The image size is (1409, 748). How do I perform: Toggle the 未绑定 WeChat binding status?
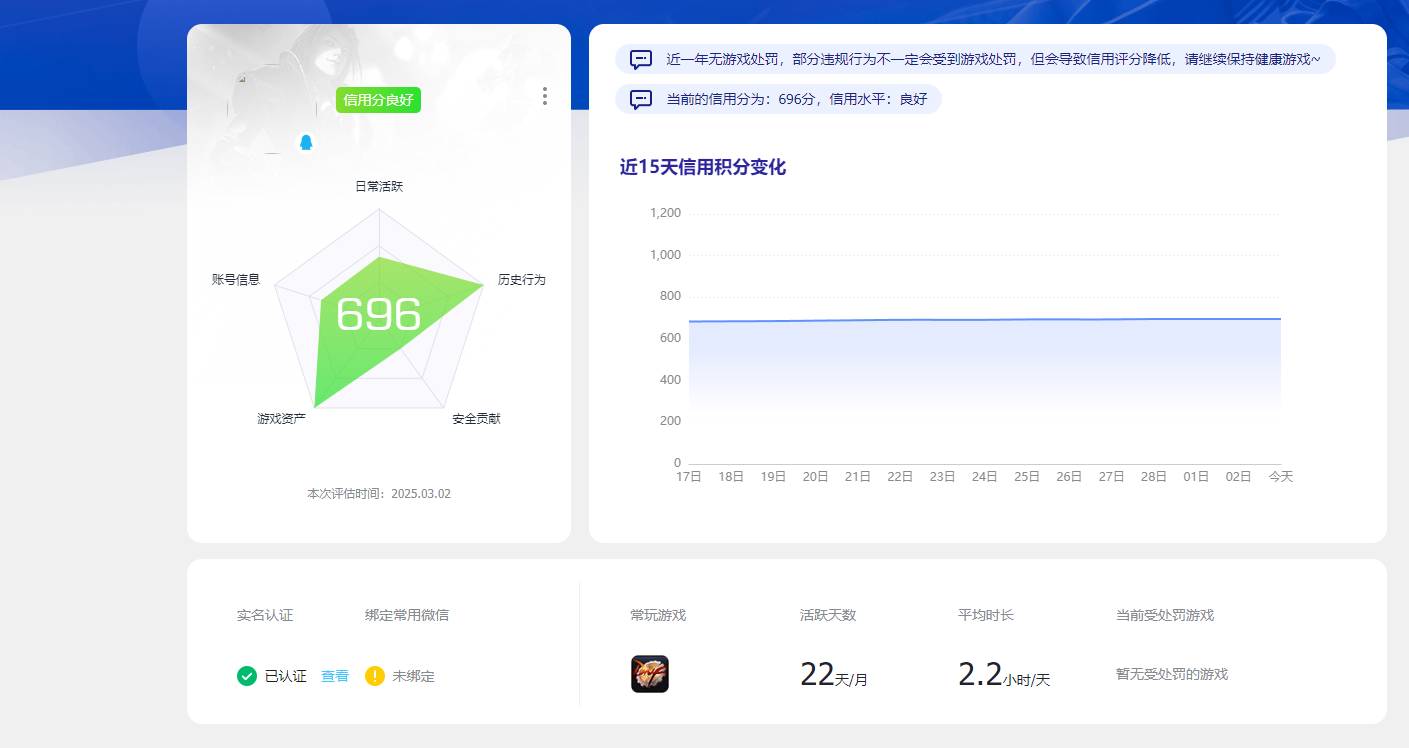point(413,676)
